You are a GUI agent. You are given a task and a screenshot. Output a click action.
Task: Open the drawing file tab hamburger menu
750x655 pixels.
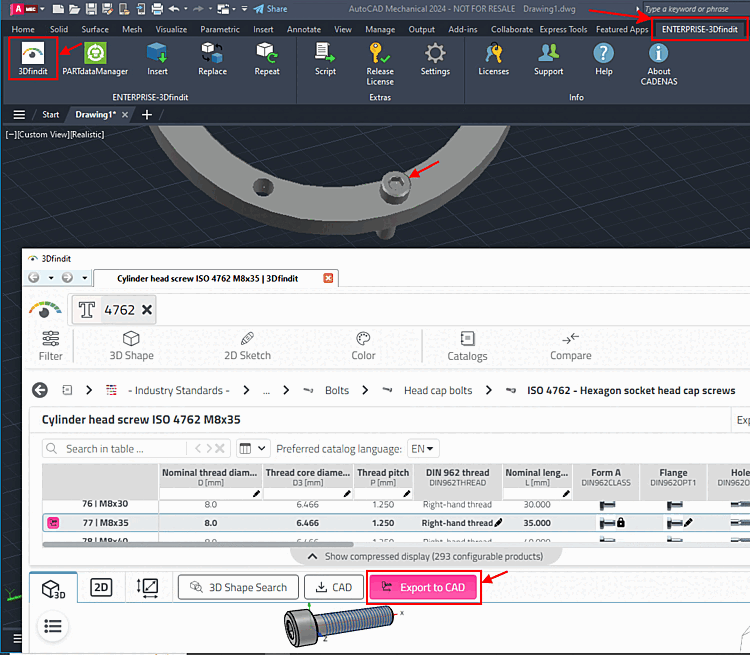19,115
